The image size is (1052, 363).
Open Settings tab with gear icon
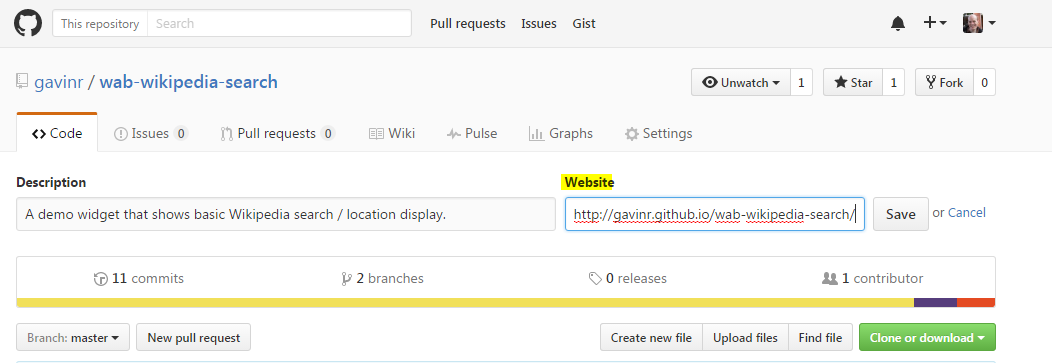[658, 134]
